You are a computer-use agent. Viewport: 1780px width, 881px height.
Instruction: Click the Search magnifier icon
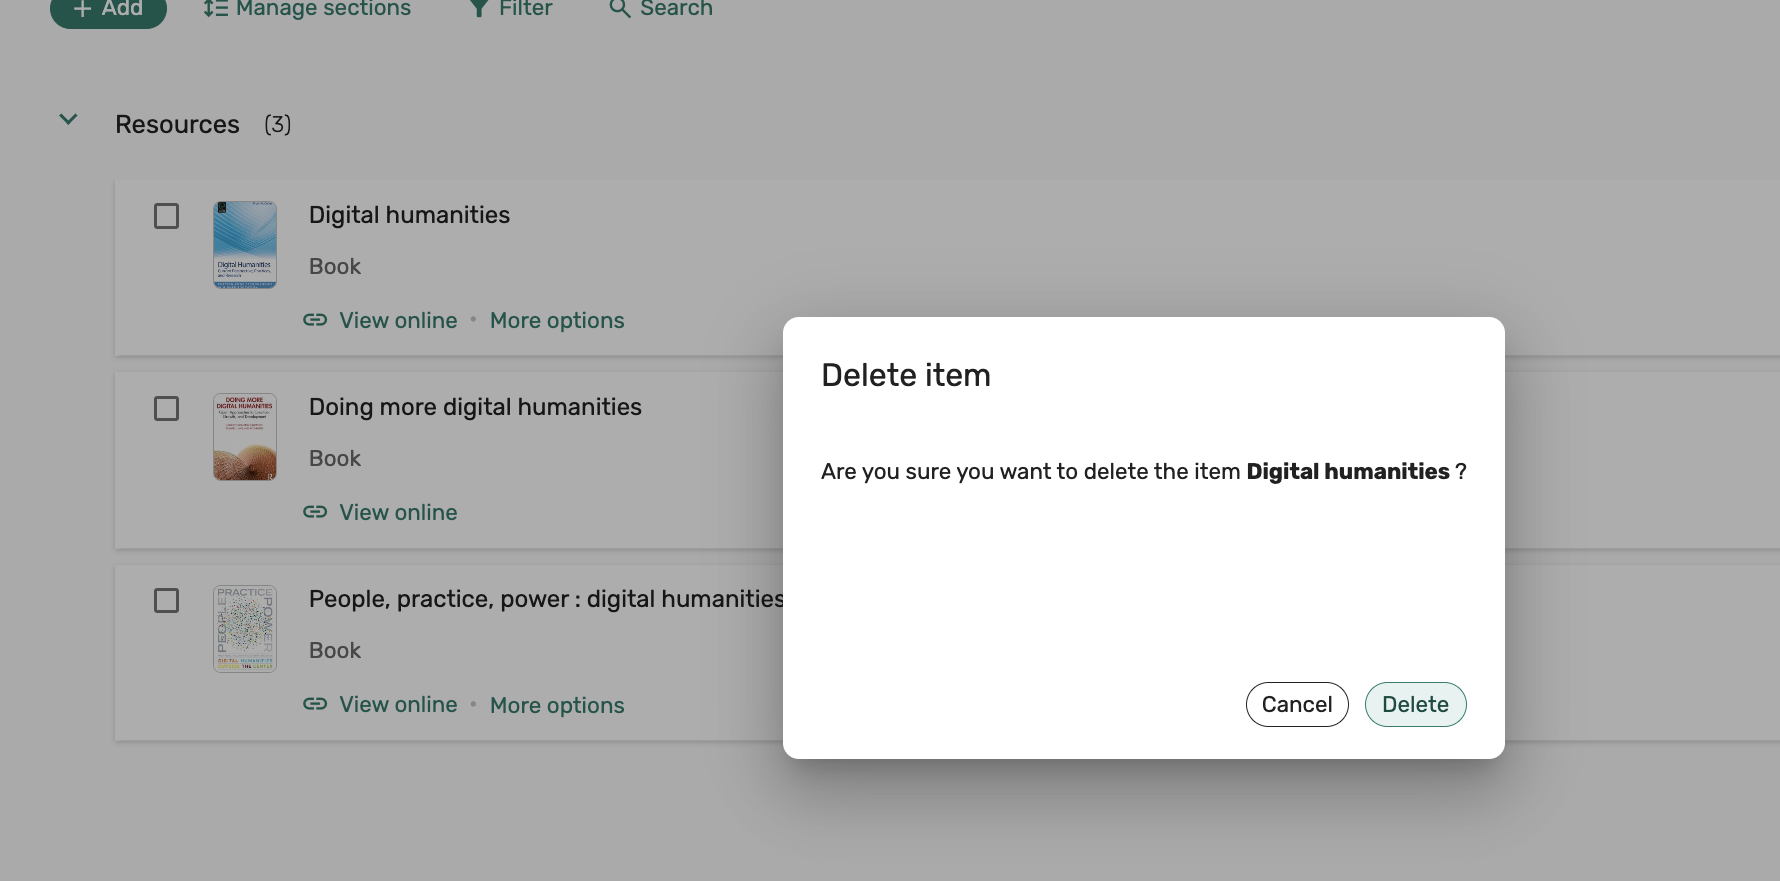(x=620, y=8)
